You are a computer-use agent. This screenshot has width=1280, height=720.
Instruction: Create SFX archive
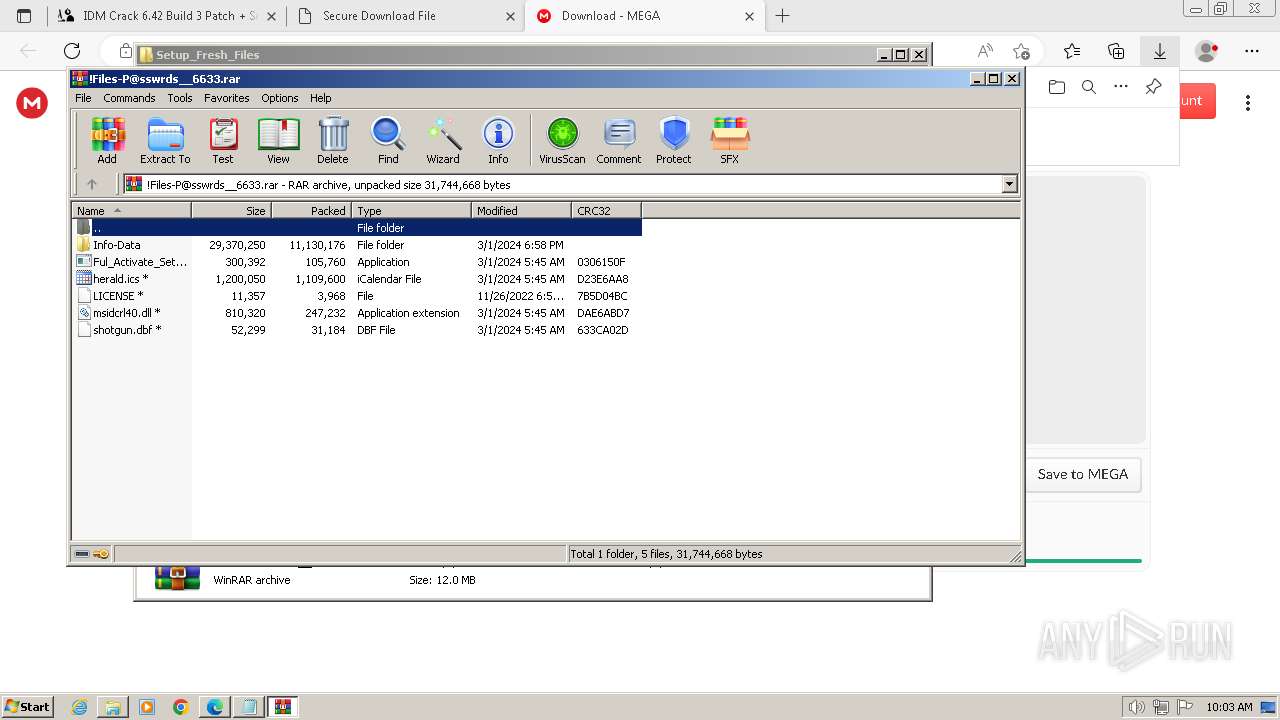click(x=730, y=140)
